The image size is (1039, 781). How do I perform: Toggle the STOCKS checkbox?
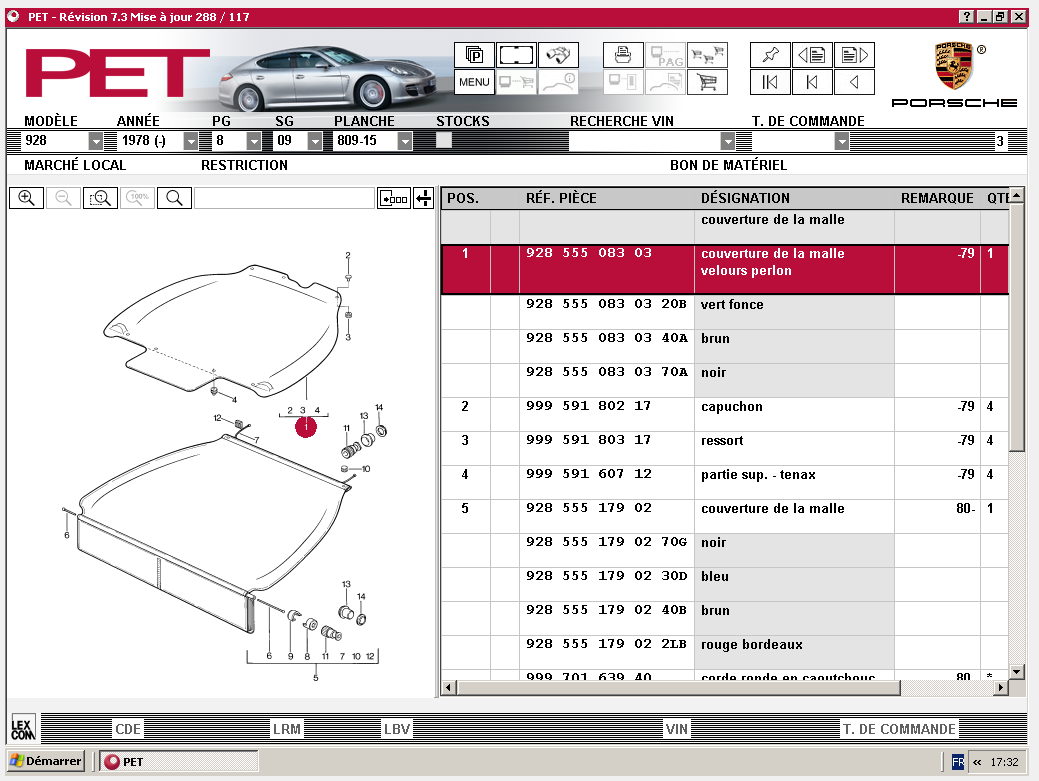[443, 140]
